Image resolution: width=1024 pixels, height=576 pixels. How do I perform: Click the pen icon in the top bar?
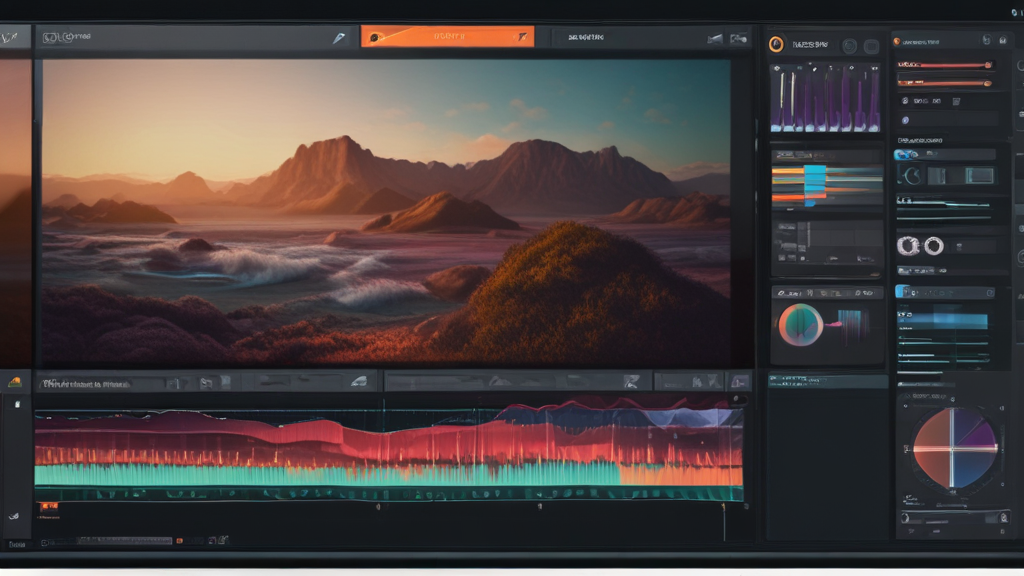point(338,38)
